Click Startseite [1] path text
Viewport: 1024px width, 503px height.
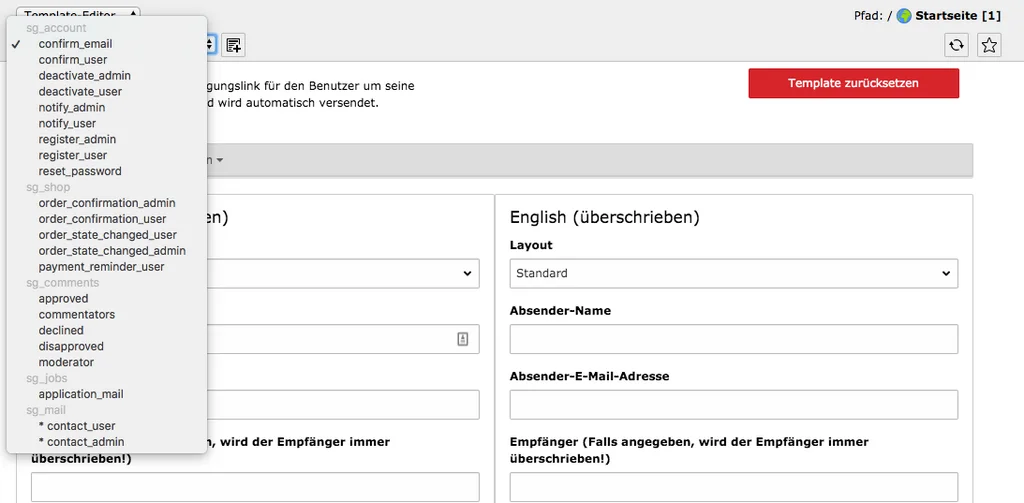coord(958,16)
